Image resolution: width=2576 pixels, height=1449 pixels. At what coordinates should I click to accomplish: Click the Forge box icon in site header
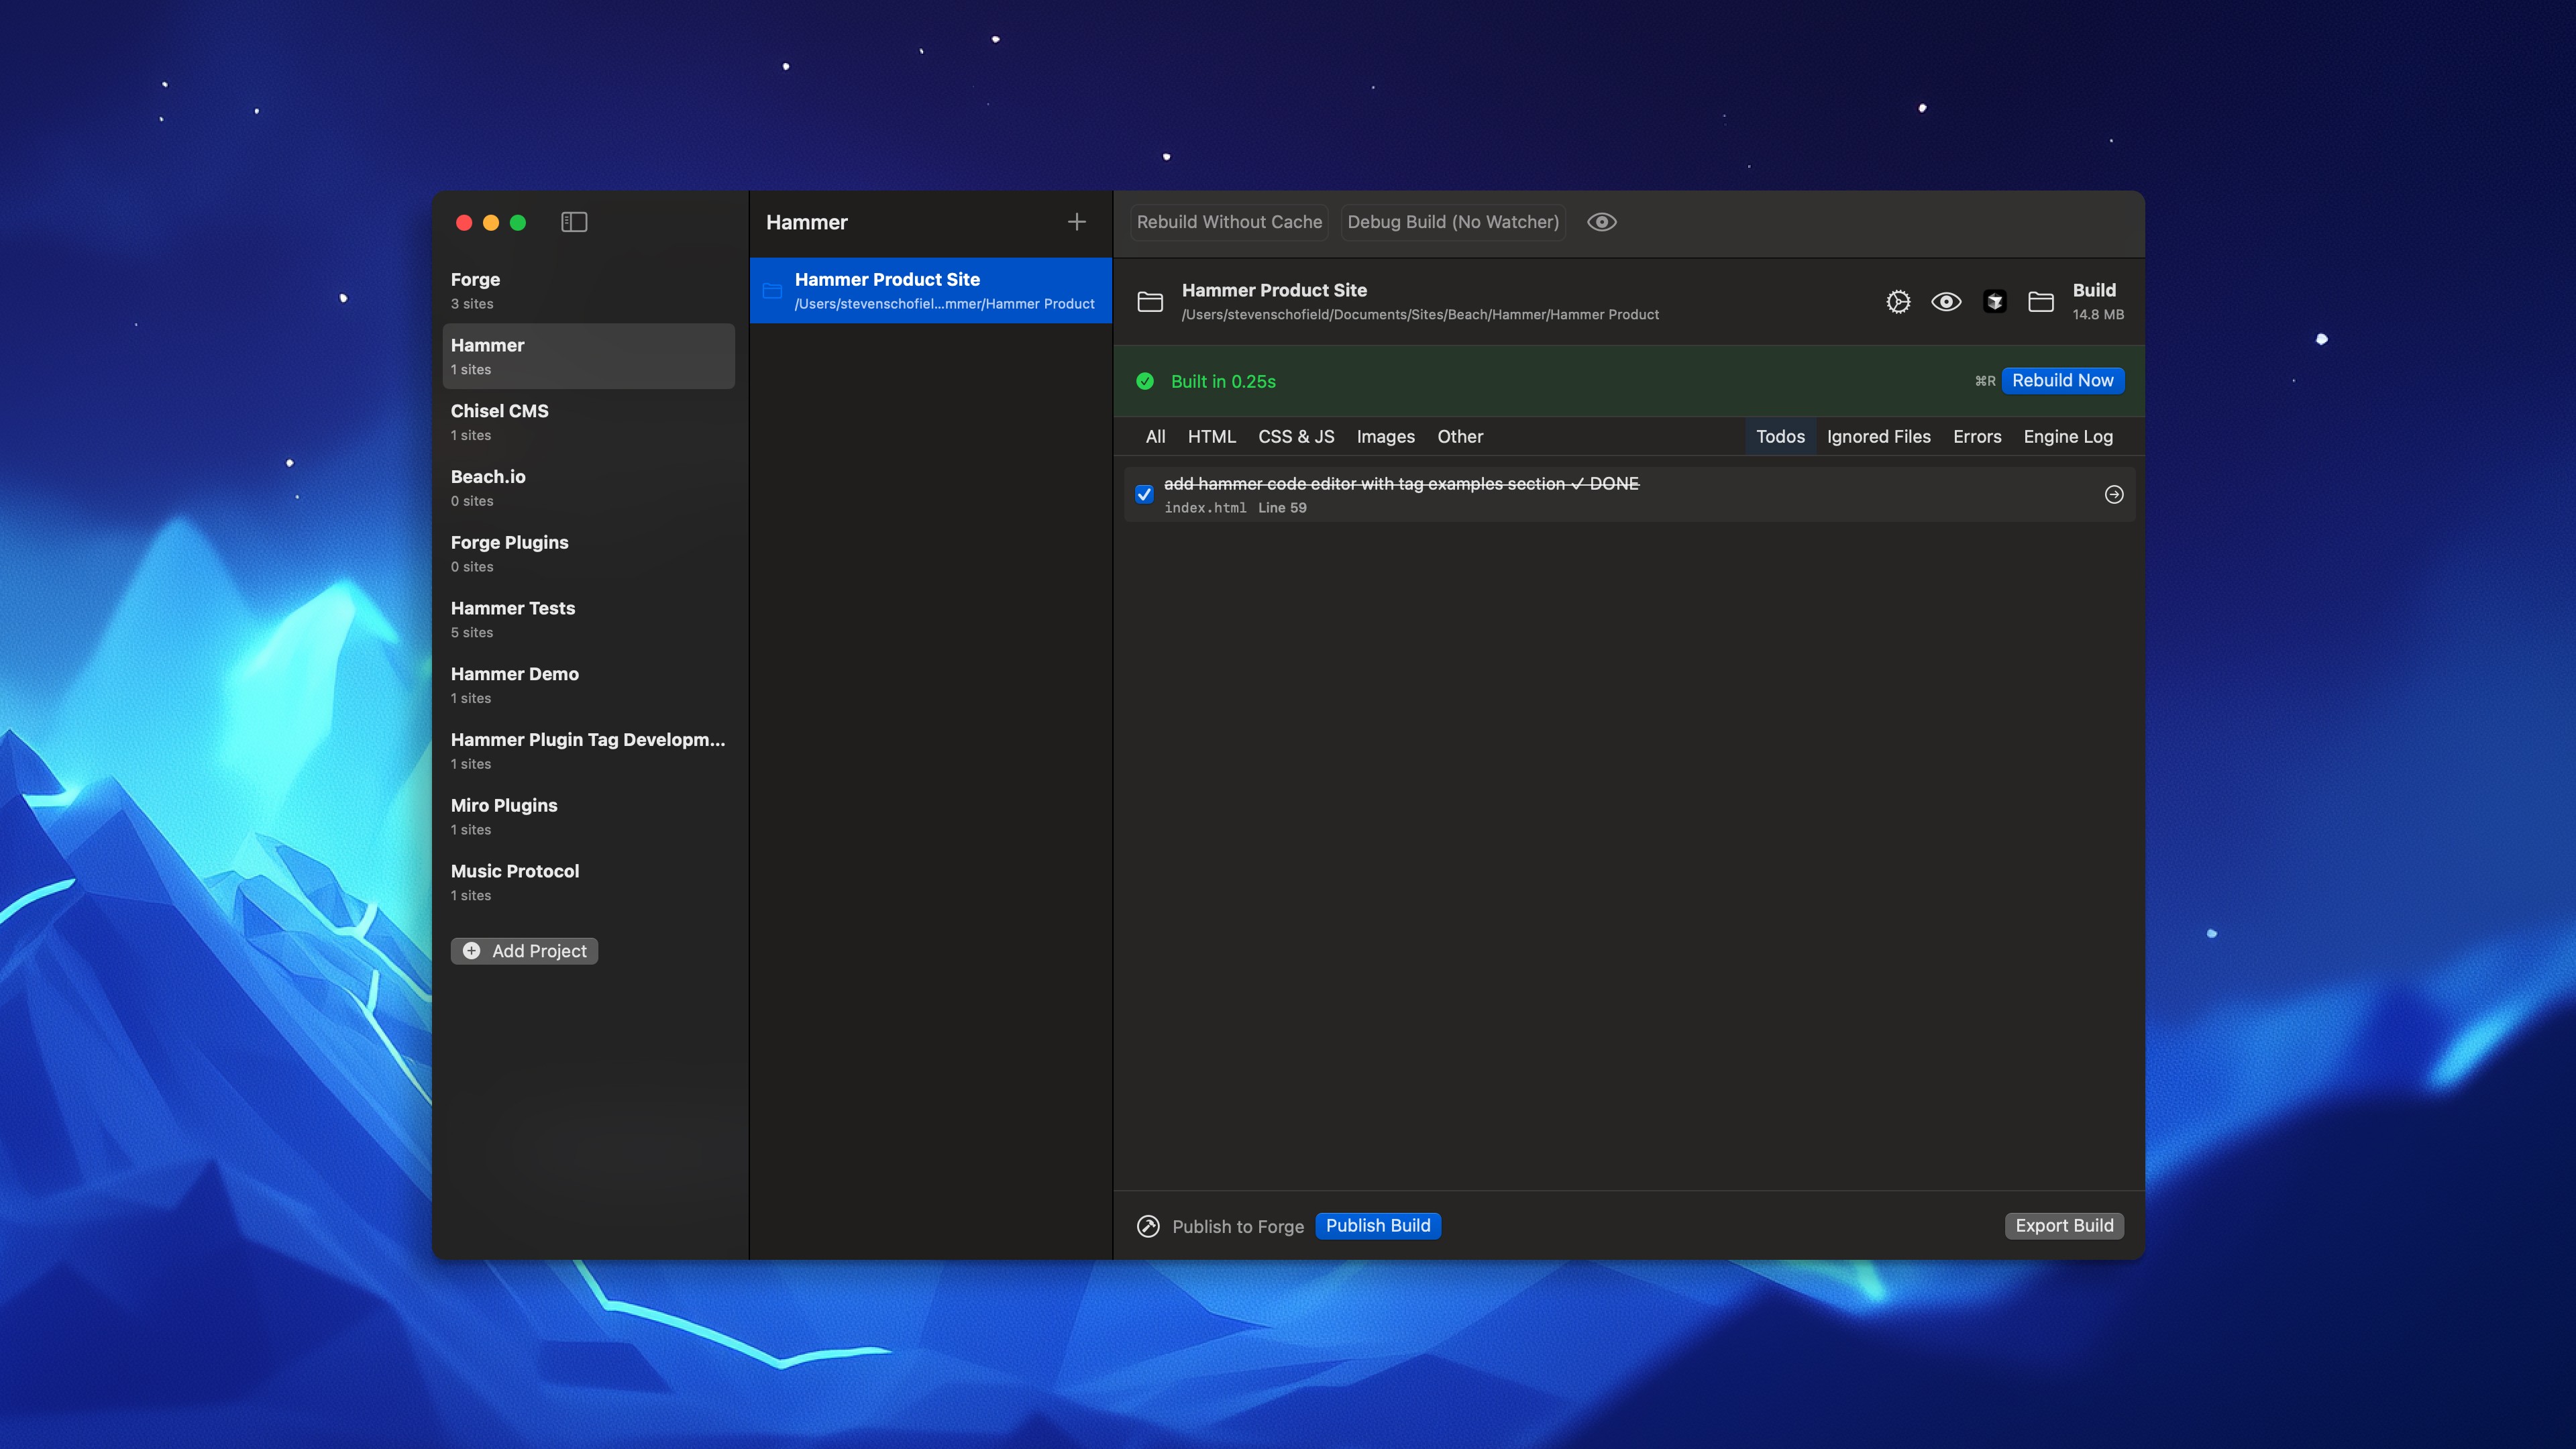1995,302
